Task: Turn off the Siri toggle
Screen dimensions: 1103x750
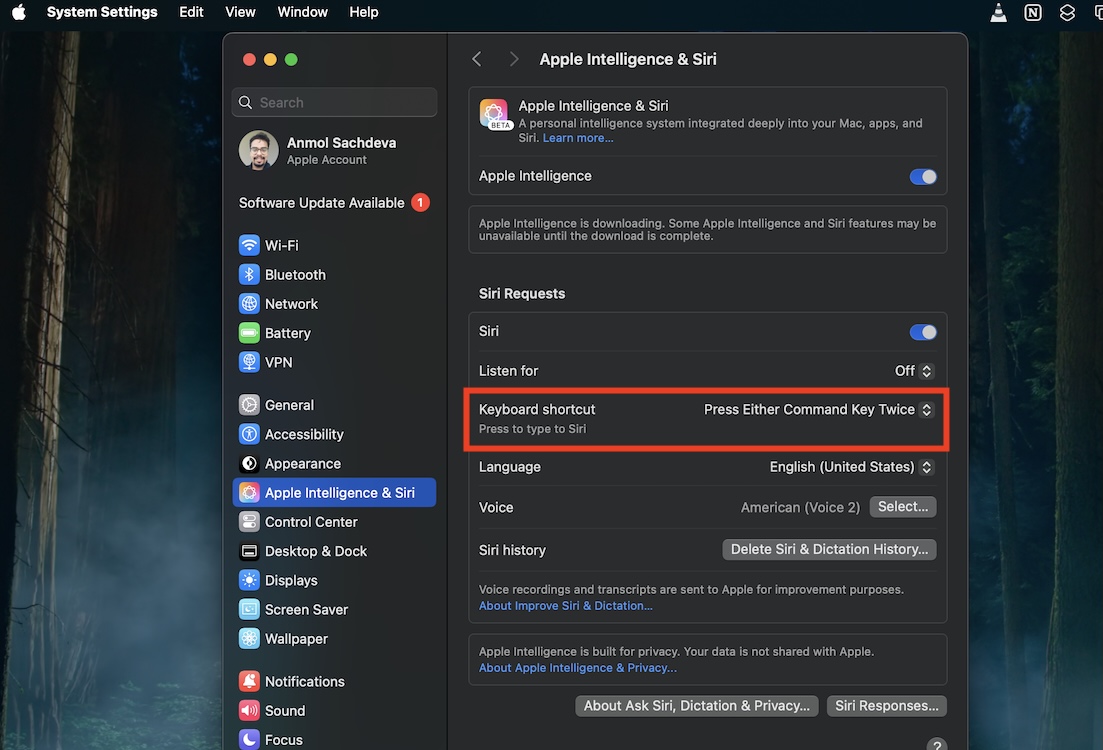Action: point(922,331)
